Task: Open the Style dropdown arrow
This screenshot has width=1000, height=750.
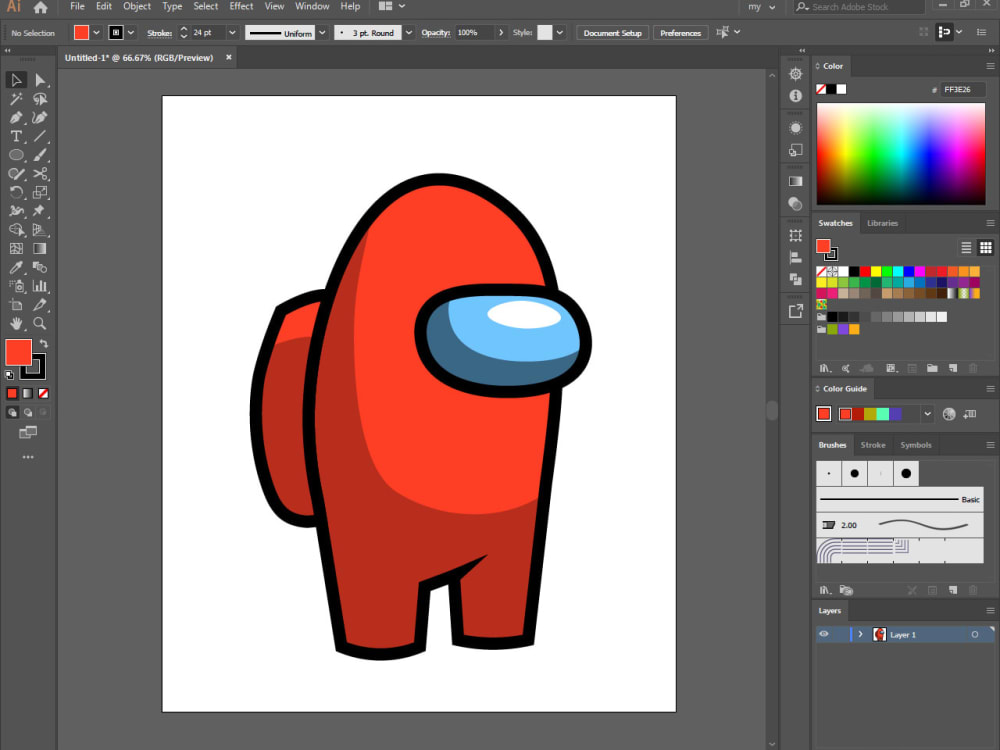Action: tap(560, 33)
